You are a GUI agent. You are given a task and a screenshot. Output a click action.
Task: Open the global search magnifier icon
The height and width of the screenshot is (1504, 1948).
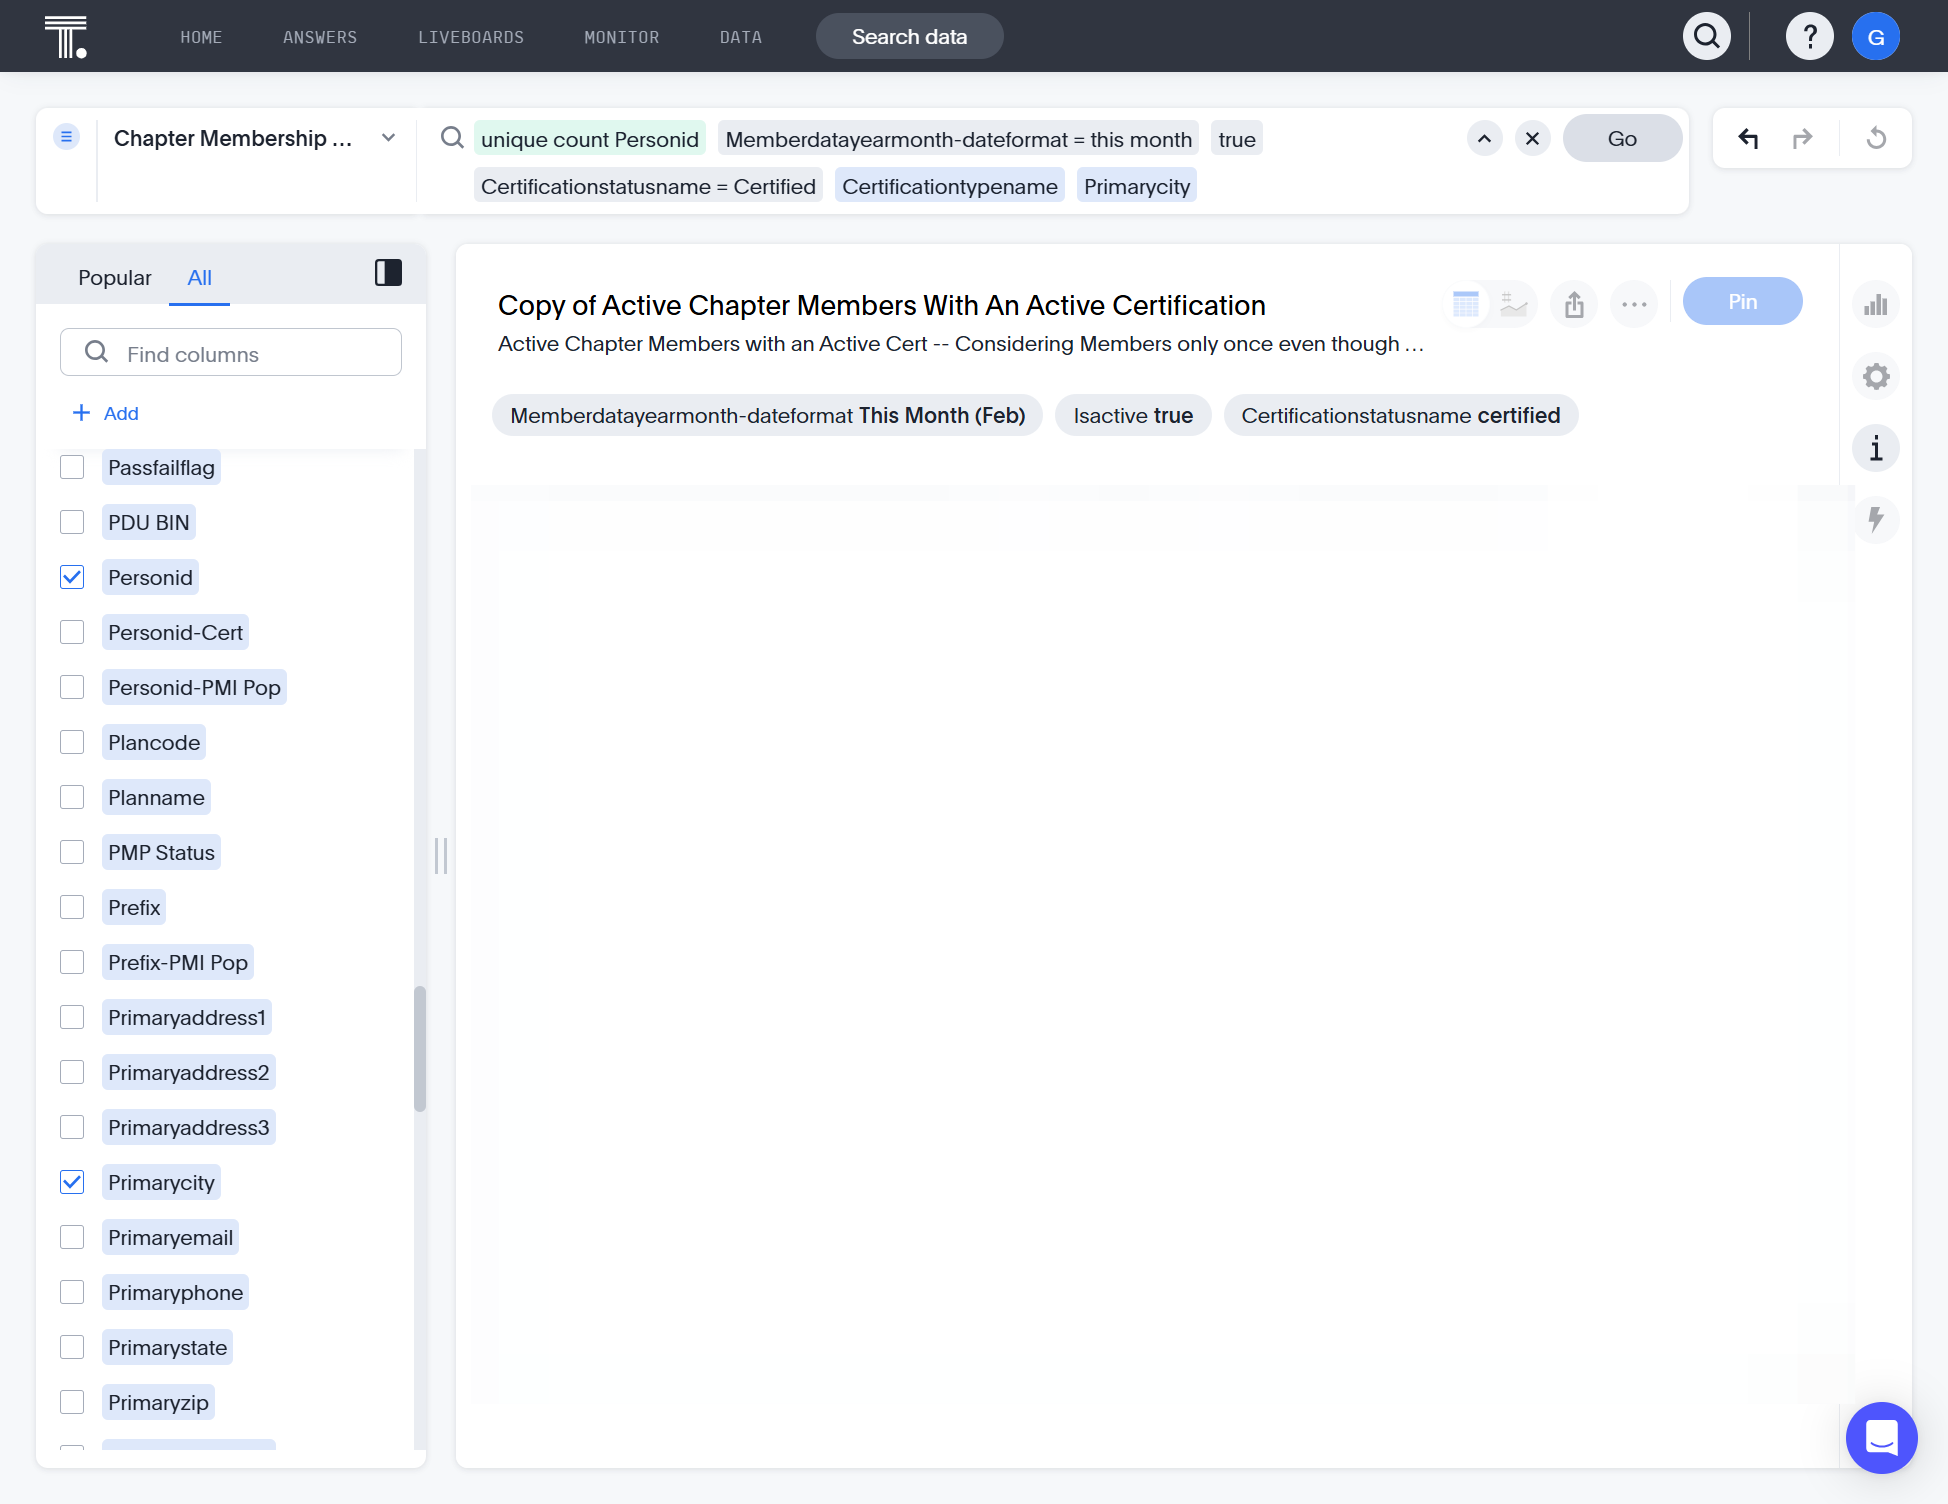[1707, 37]
